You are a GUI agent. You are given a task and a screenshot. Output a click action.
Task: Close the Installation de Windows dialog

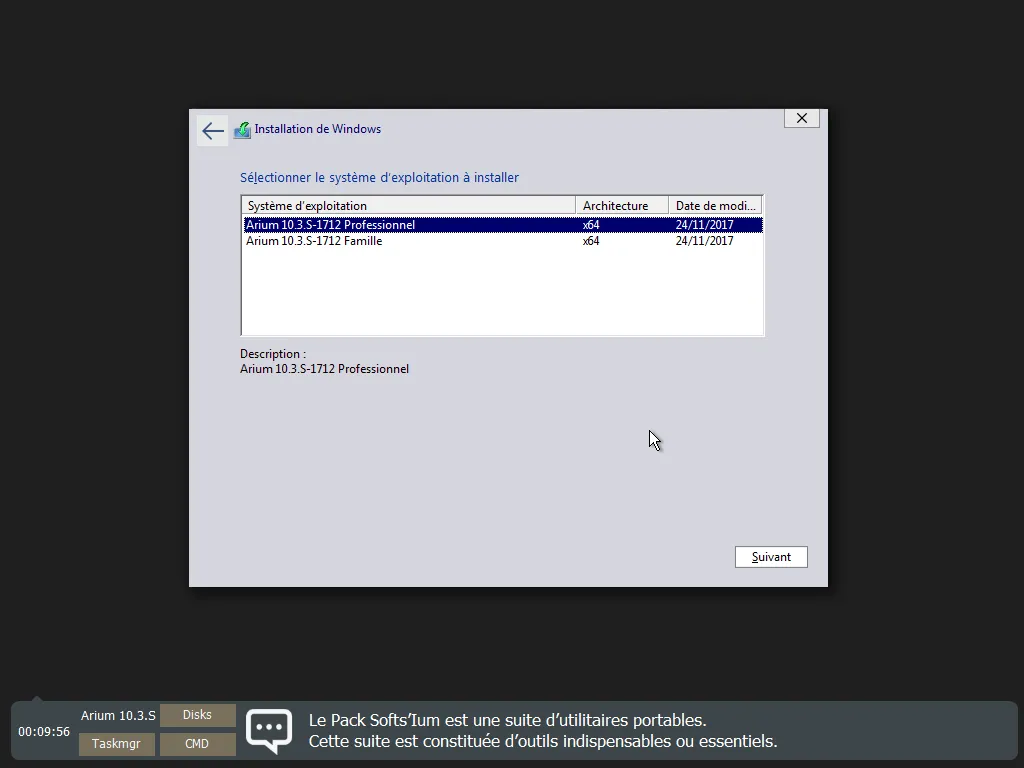[x=801, y=118]
